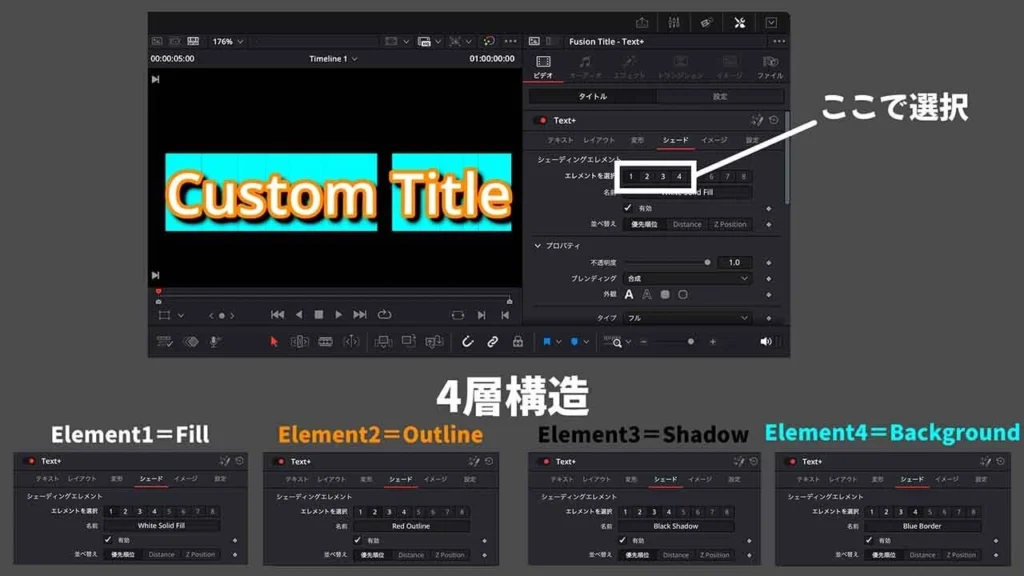Open the ビデオ inspector panel icon
This screenshot has width=1024, height=576.
[x=543, y=66]
